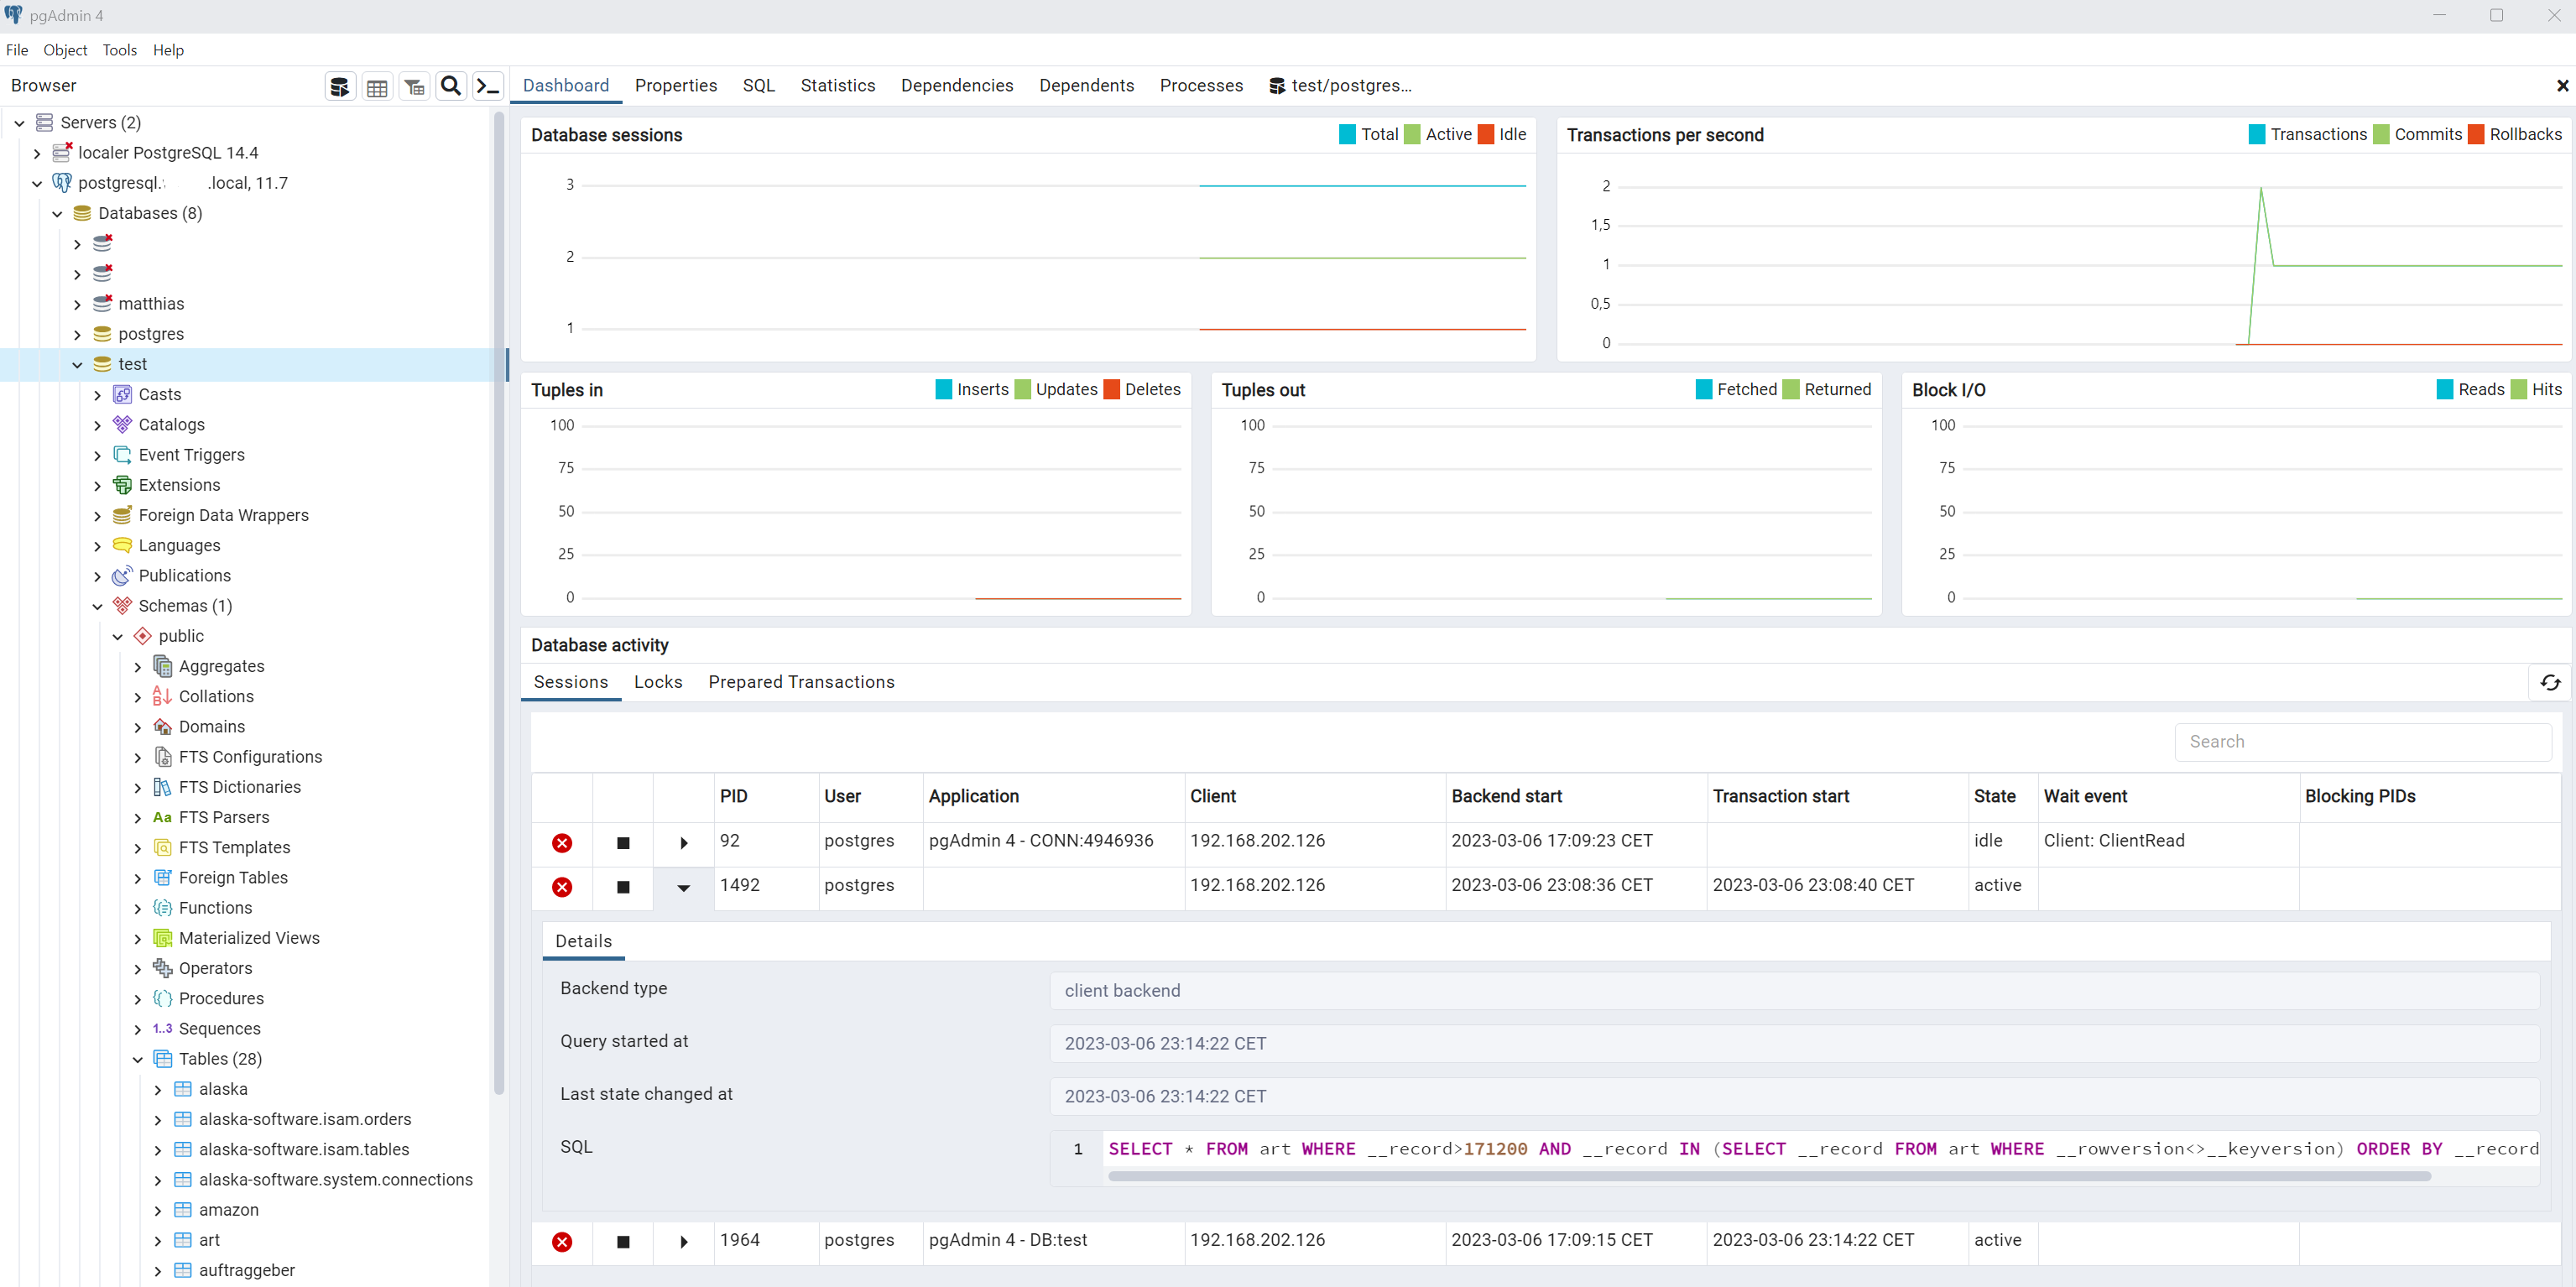Open the Object menu
Image resolution: width=2576 pixels, height=1287 pixels.
(x=65, y=50)
